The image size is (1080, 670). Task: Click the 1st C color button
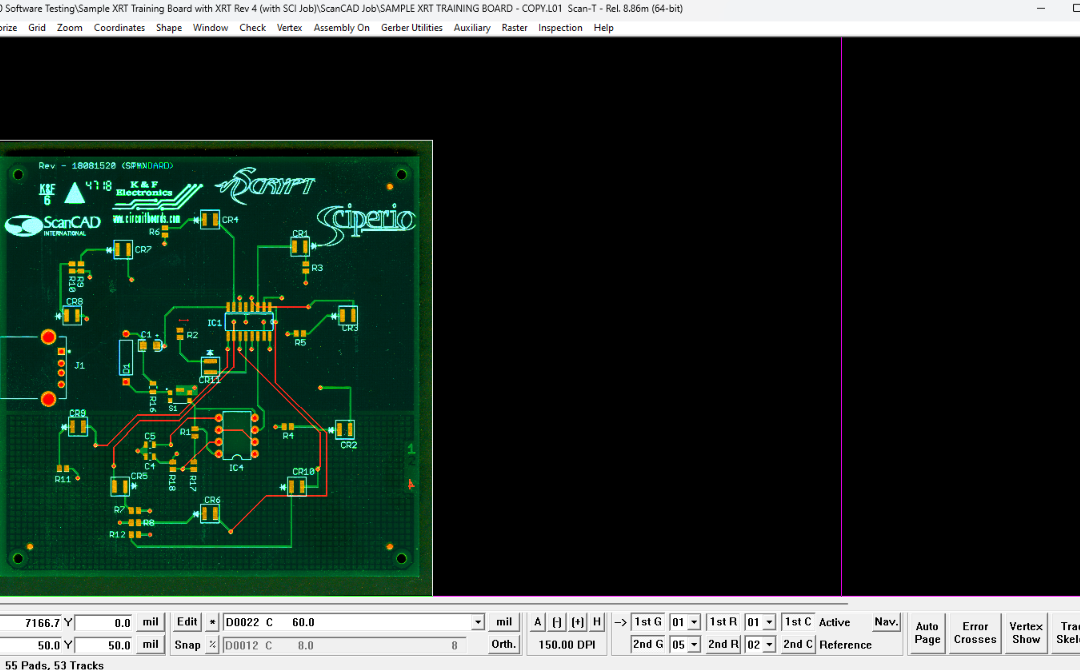click(x=798, y=622)
